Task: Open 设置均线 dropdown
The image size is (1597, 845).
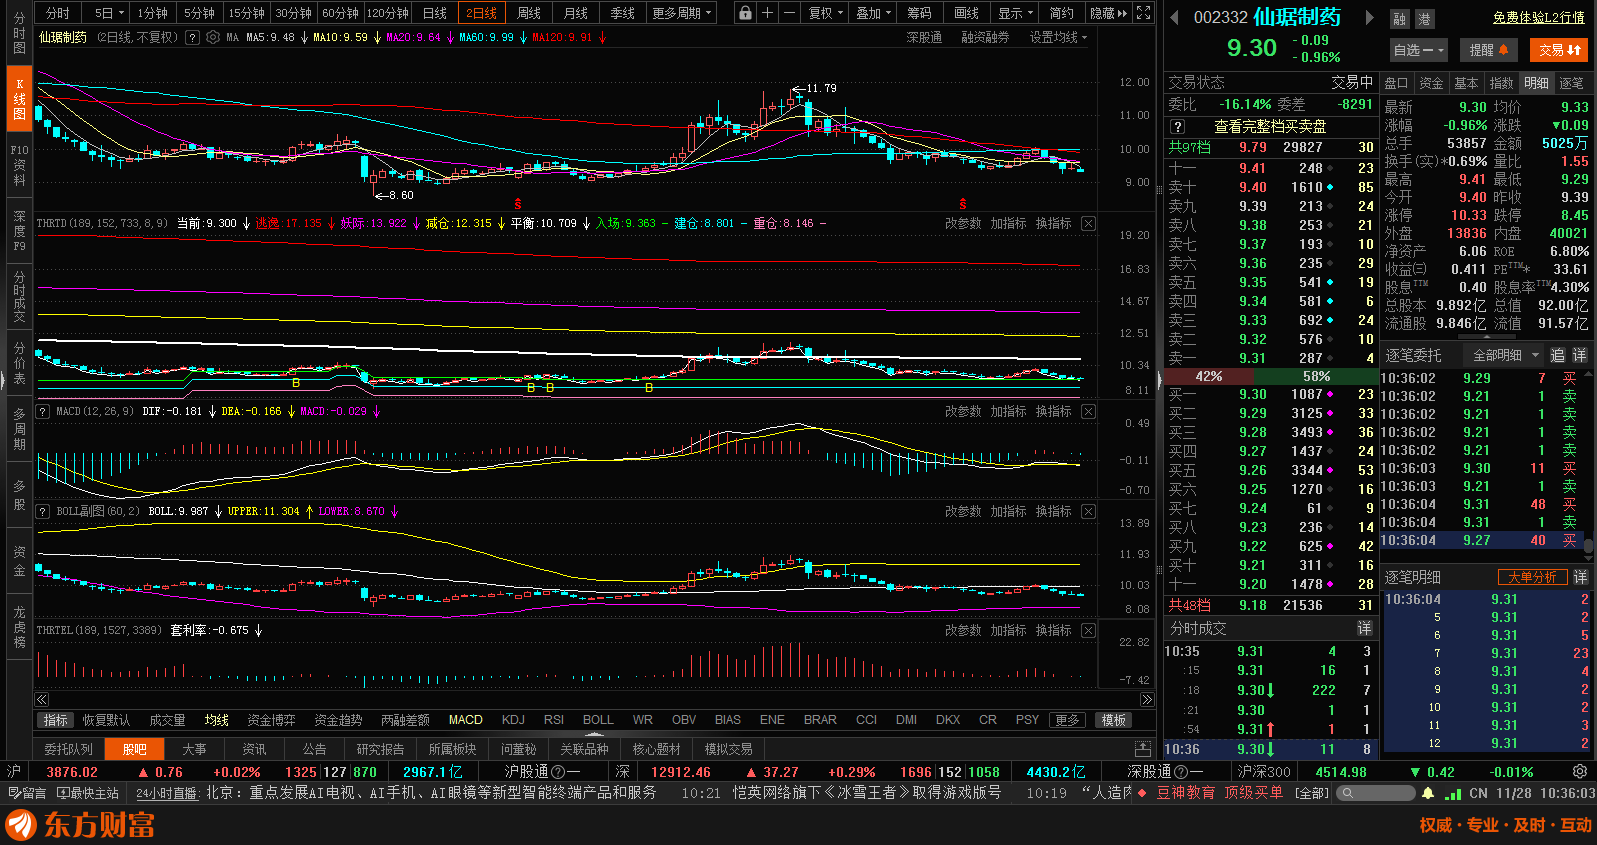Action: (1058, 37)
